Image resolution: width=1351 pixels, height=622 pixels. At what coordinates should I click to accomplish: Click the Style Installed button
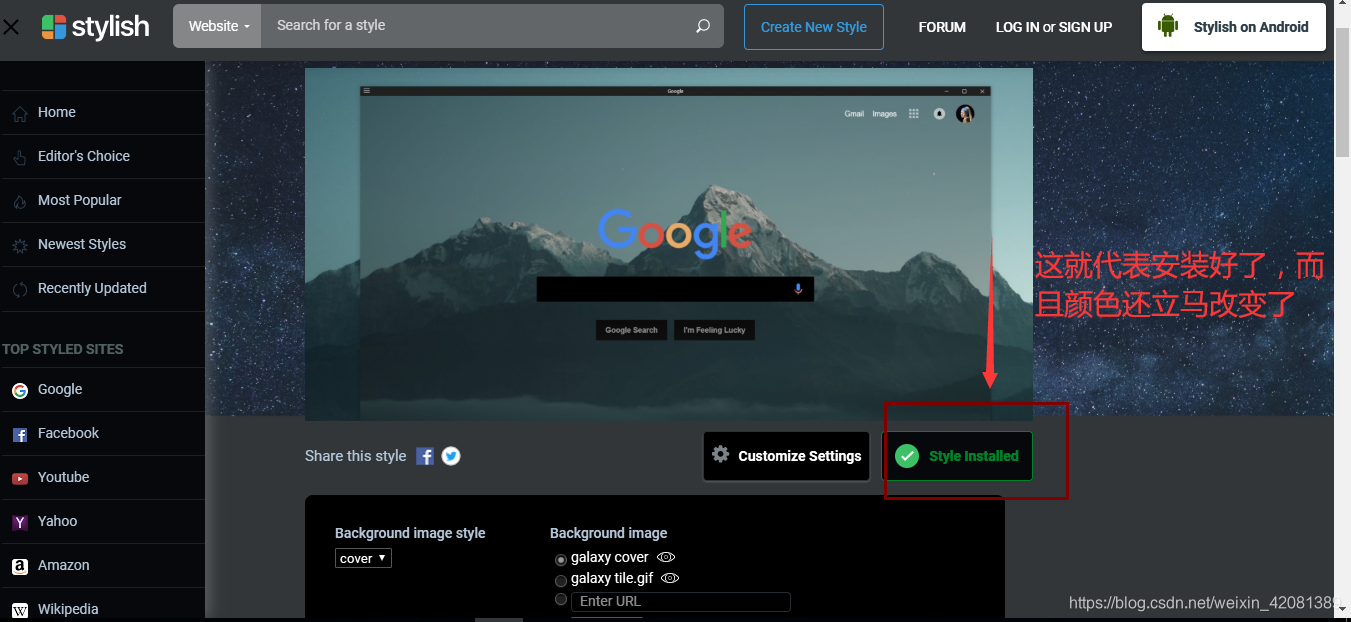coord(958,456)
